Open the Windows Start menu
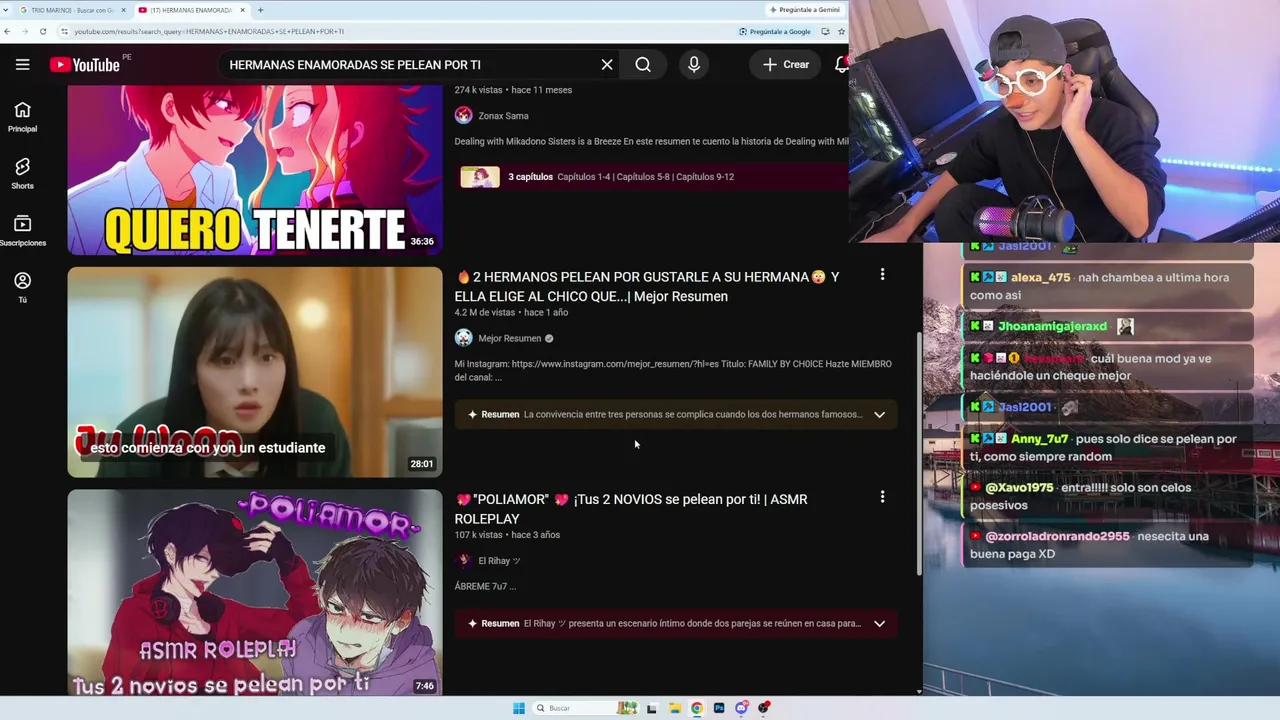Image resolution: width=1280 pixels, height=720 pixels. point(519,708)
